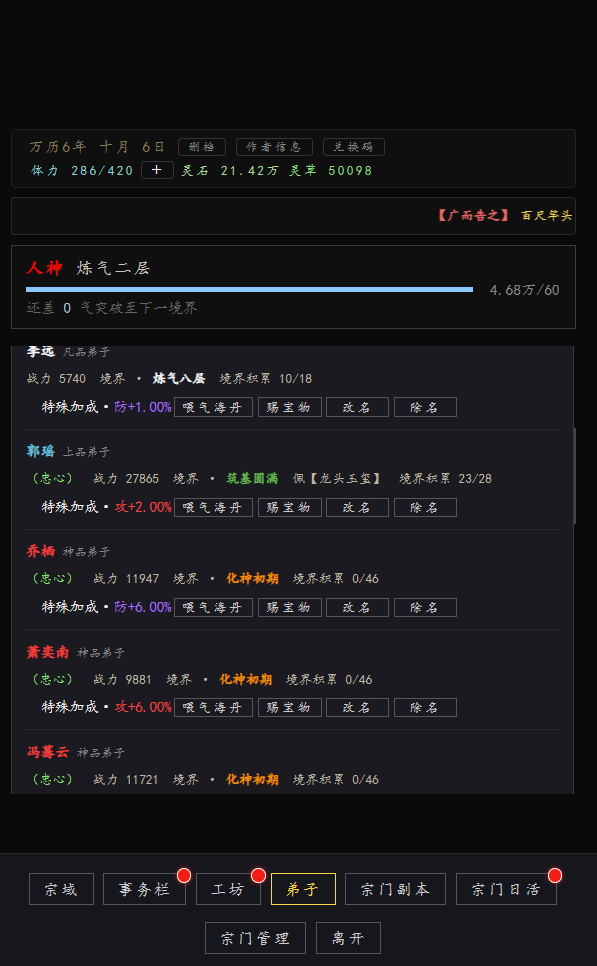The width and height of the screenshot is (597, 966).
Task: Click the disciple name 萧奕南
Action: tap(47, 652)
